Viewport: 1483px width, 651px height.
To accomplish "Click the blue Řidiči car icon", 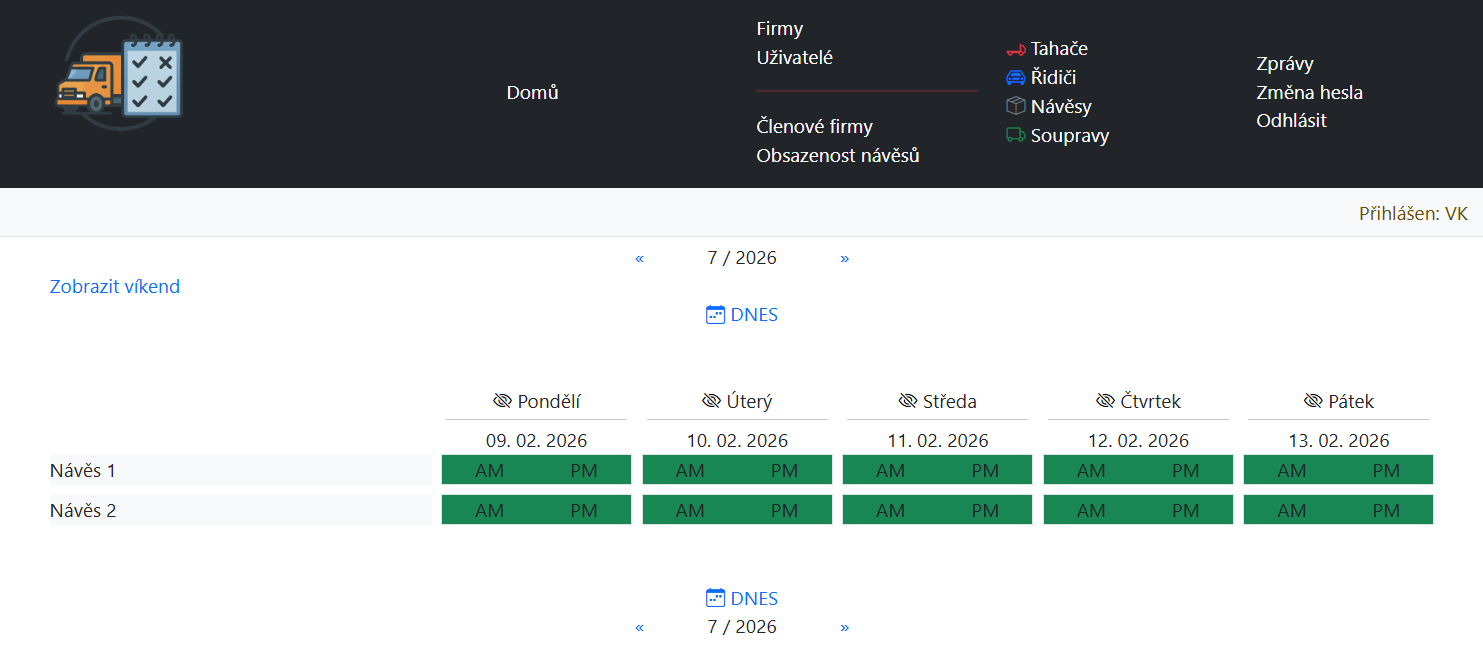I will click(x=1015, y=78).
